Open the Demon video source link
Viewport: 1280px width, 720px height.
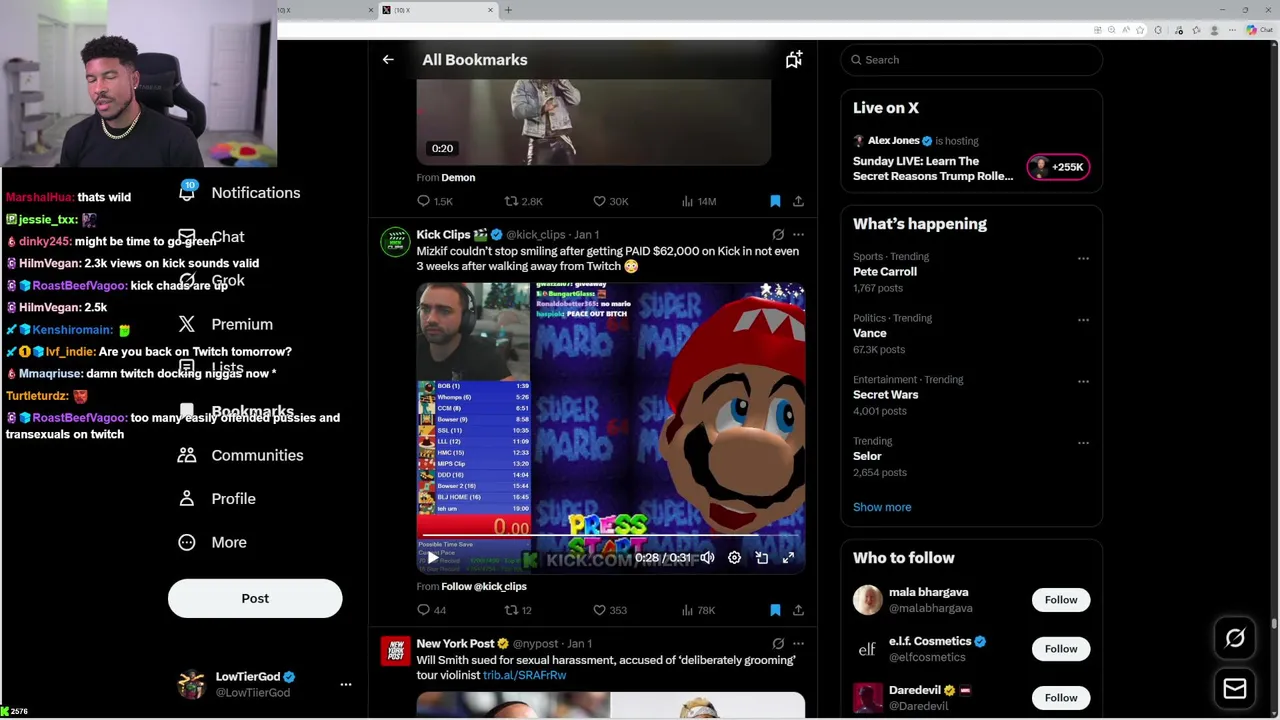pos(458,177)
